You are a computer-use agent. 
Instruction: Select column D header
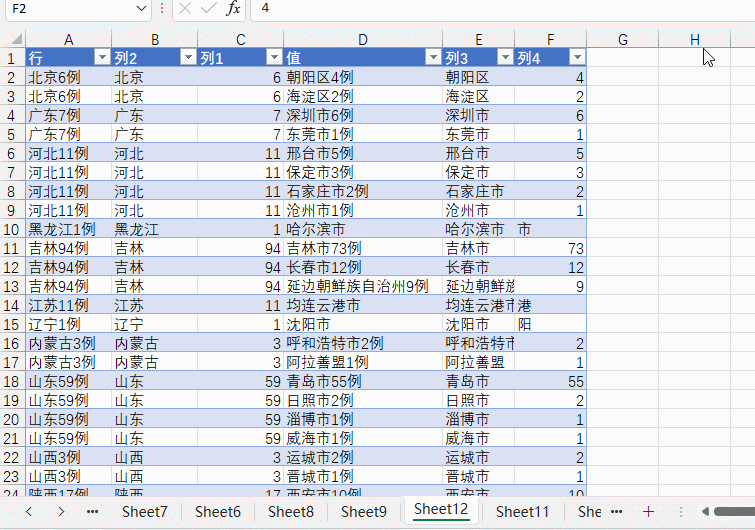[363, 39]
